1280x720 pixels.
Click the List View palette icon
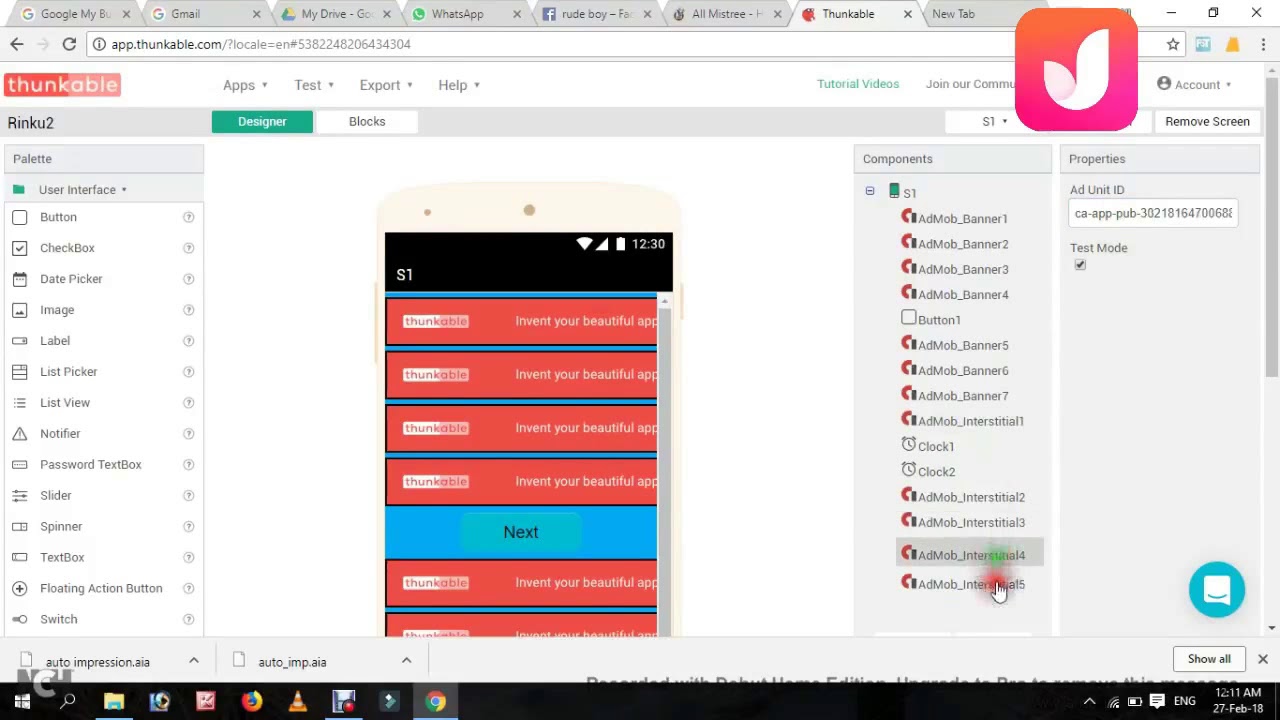coord(20,403)
